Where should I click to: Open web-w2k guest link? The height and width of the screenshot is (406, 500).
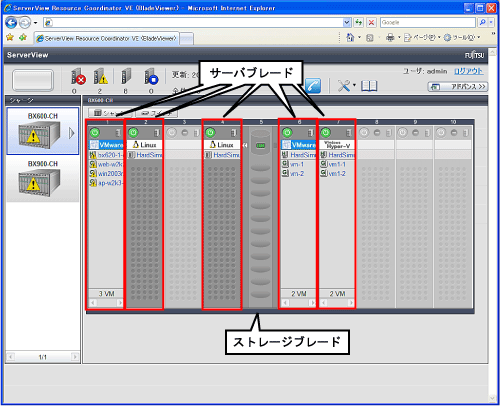click(110, 164)
